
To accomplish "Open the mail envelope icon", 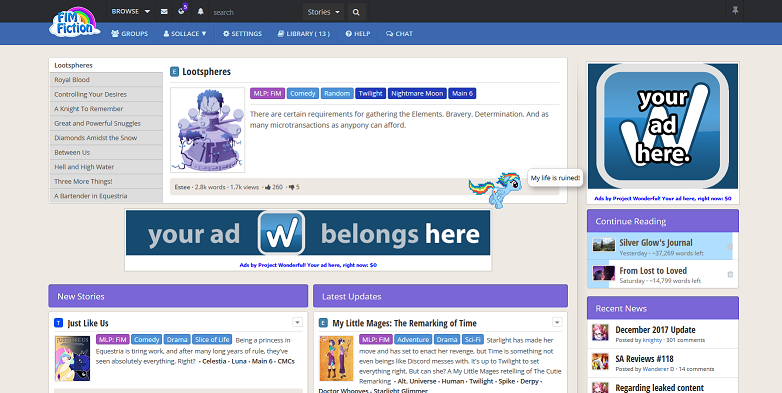I will (x=164, y=11).
